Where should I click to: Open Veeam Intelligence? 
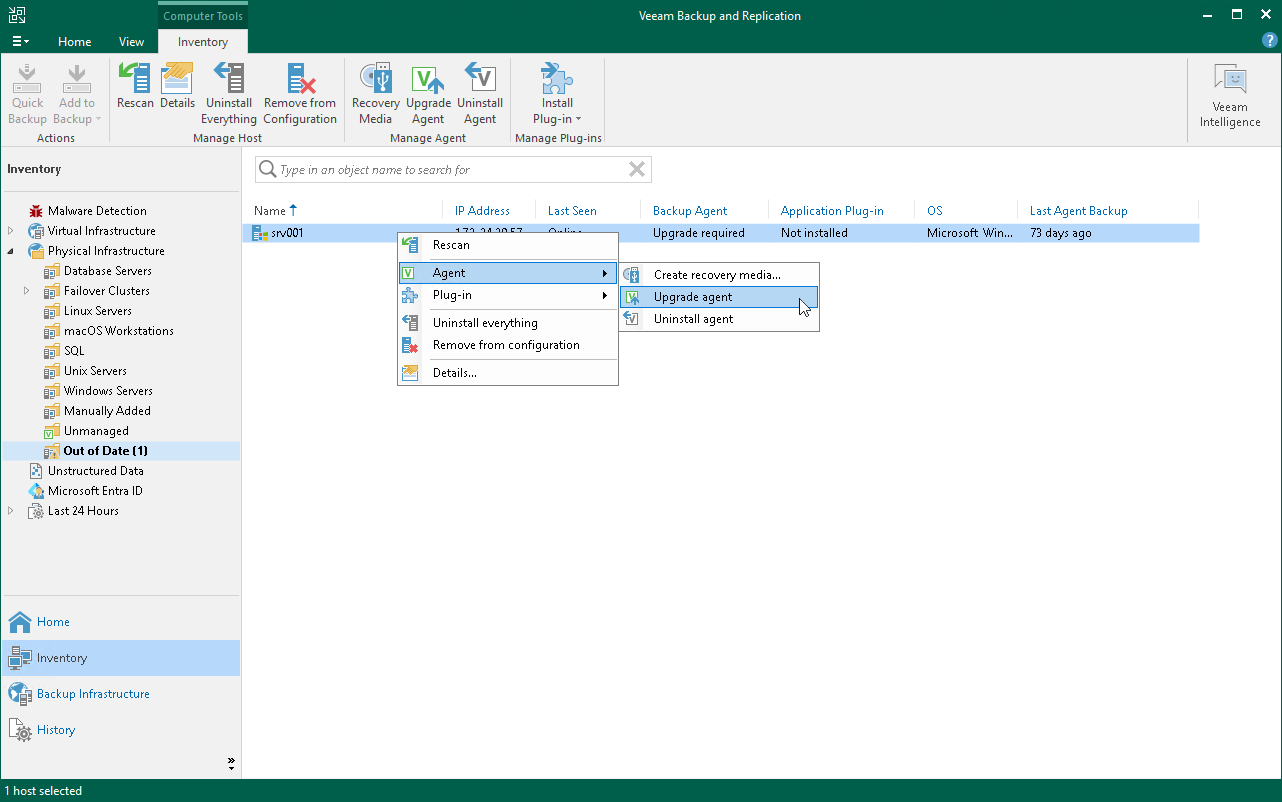[x=1228, y=93]
